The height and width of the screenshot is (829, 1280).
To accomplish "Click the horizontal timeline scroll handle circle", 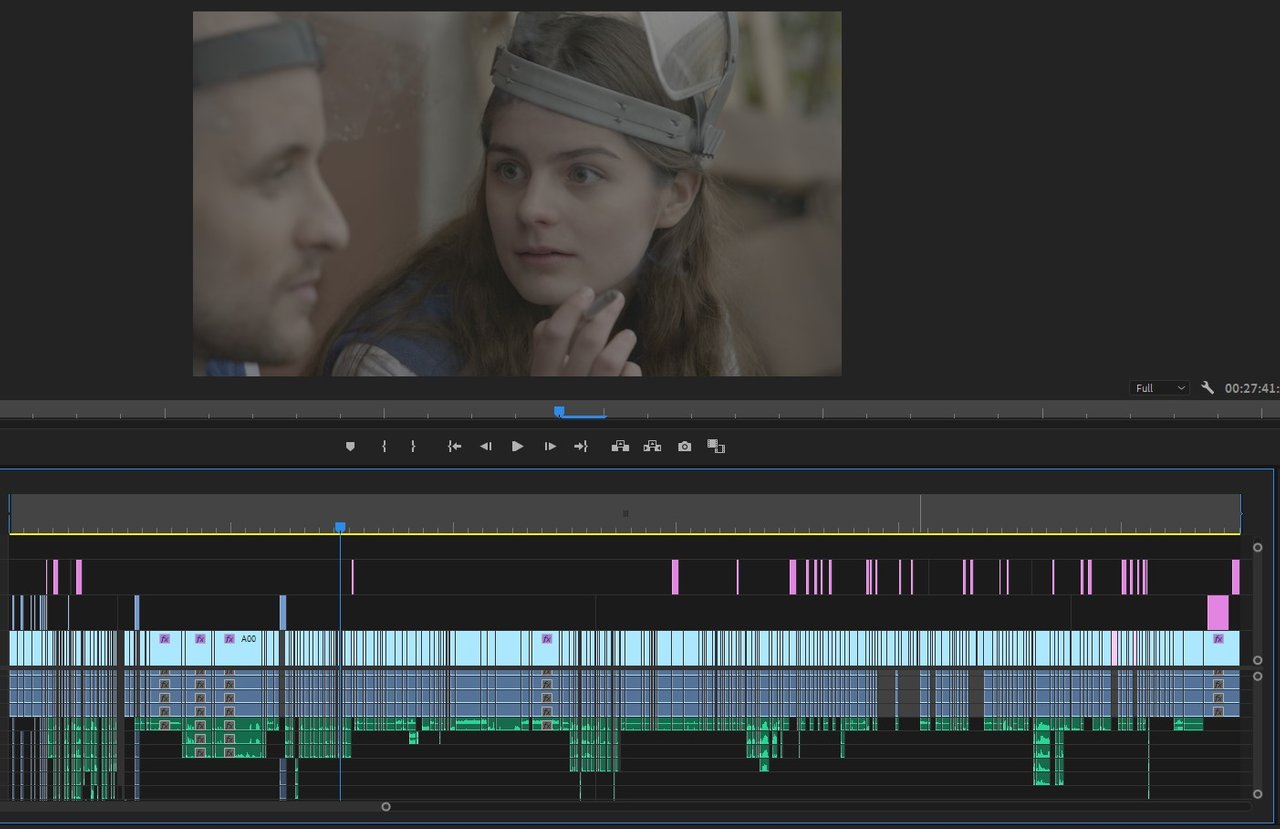I will pyautogui.click(x=385, y=806).
